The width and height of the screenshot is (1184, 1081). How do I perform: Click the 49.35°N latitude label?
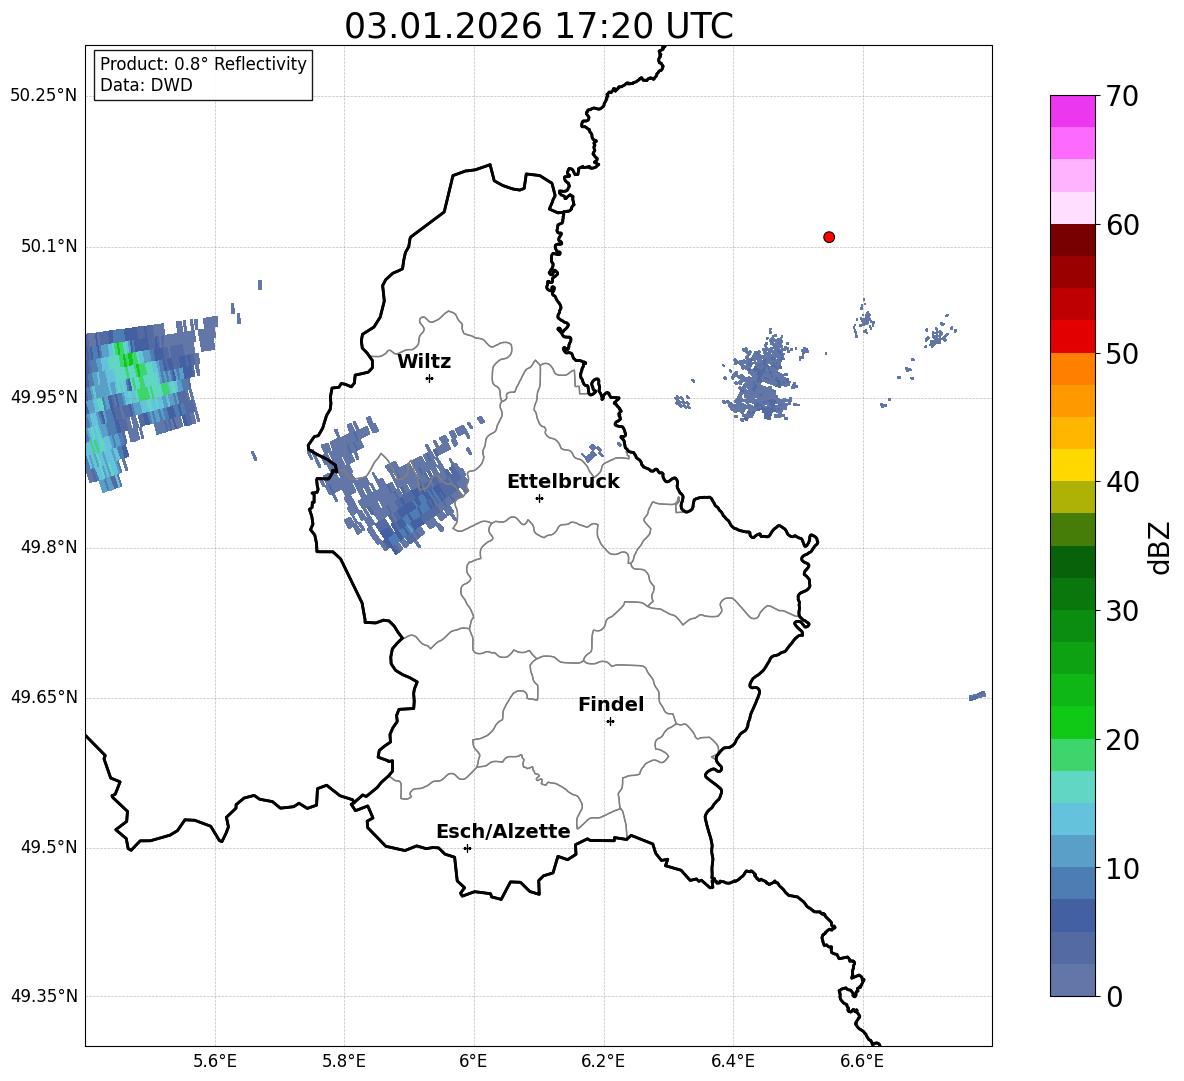[x=43, y=996]
